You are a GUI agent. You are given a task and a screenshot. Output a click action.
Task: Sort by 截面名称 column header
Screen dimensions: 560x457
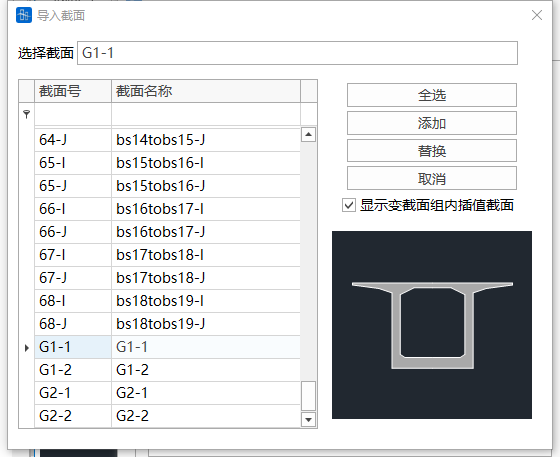206,91
